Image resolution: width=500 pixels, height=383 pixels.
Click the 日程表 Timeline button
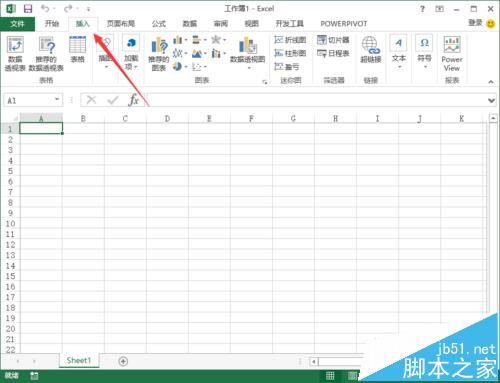coord(333,53)
